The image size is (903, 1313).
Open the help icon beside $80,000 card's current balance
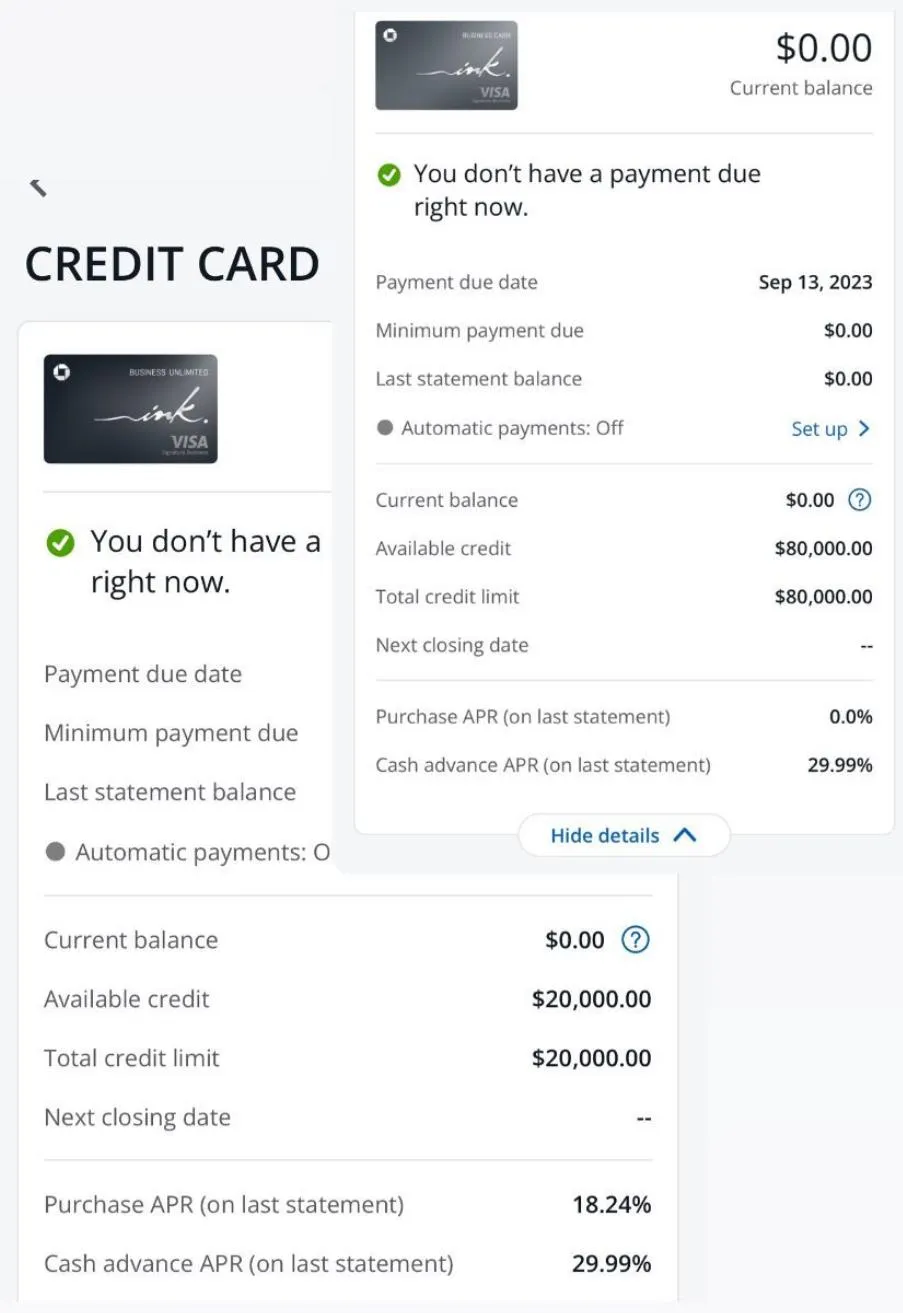click(859, 500)
